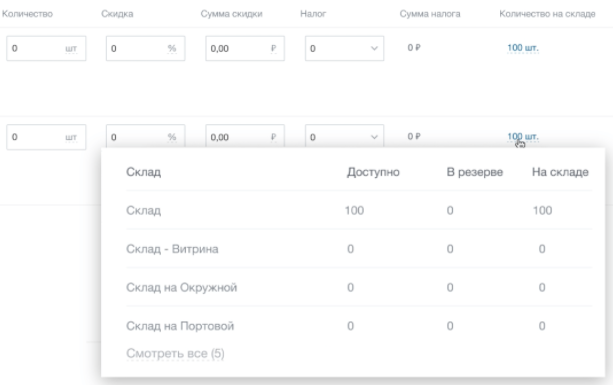Select the "Склад - Витрина" row name

click(172, 249)
